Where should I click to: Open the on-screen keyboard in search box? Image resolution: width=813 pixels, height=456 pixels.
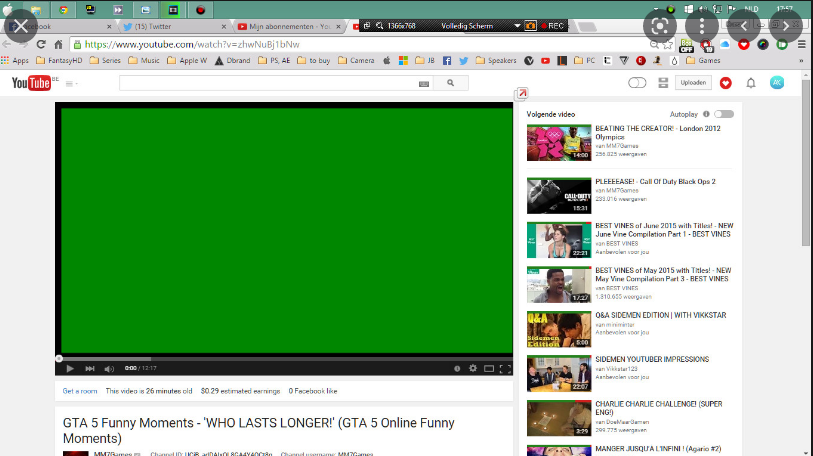click(x=424, y=84)
